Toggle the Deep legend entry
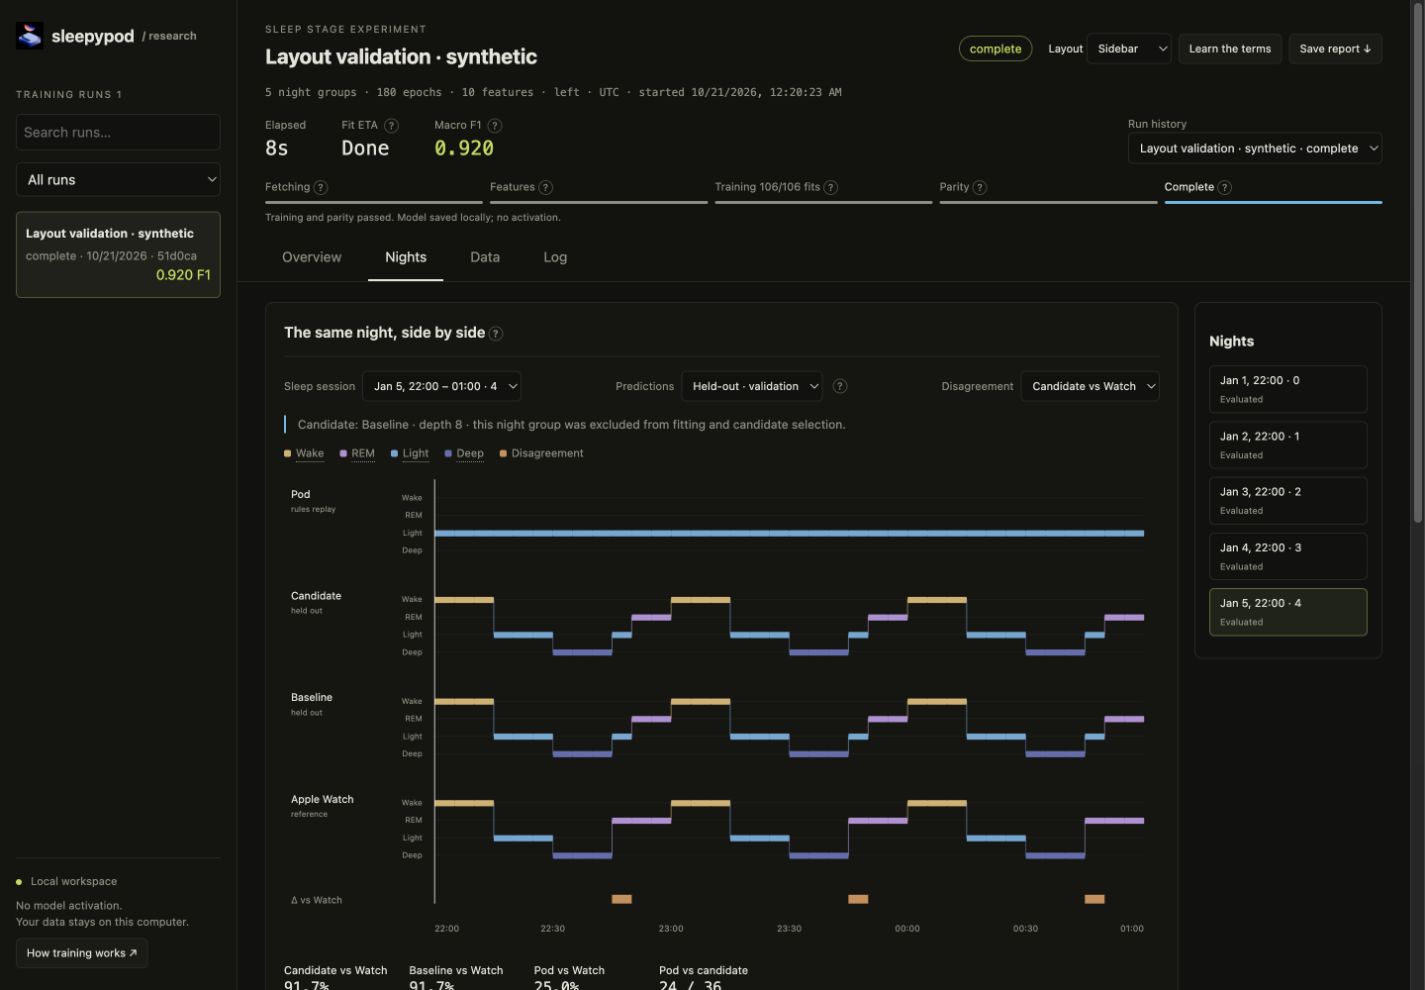The height and width of the screenshot is (990, 1425). pyautogui.click(x=464, y=453)
